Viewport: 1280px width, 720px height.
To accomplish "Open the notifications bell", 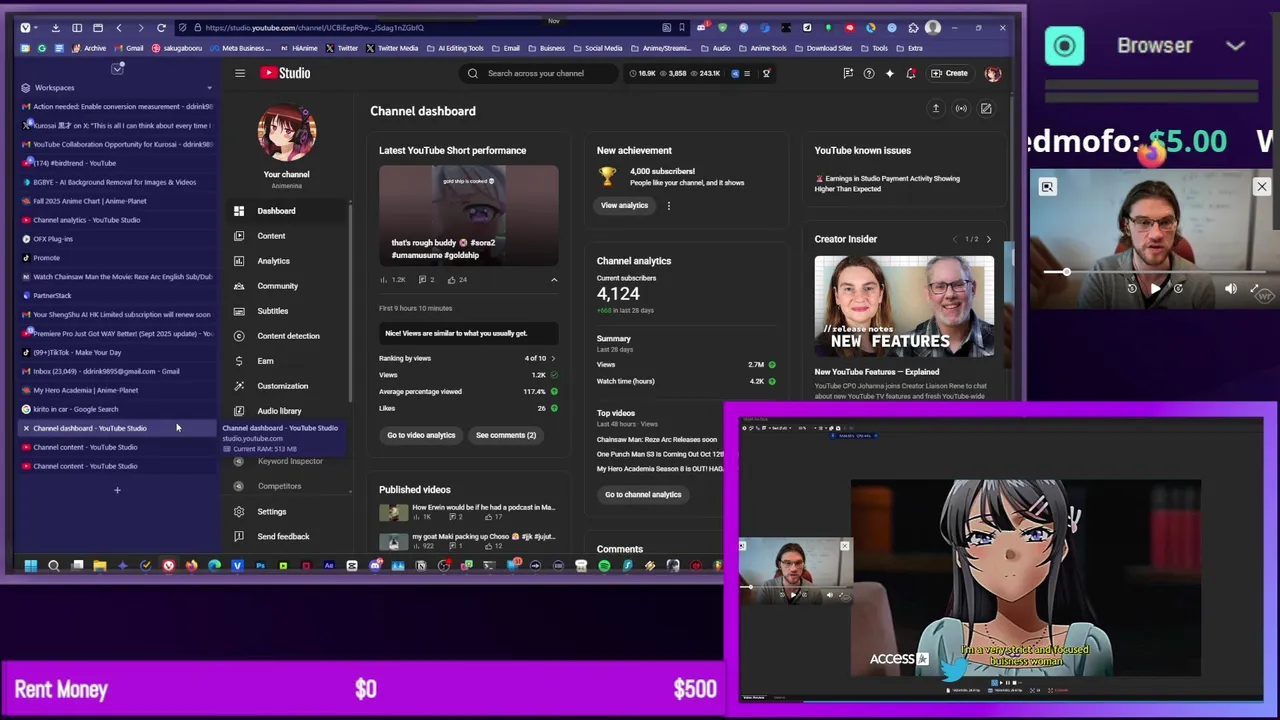I will (911, 73).
